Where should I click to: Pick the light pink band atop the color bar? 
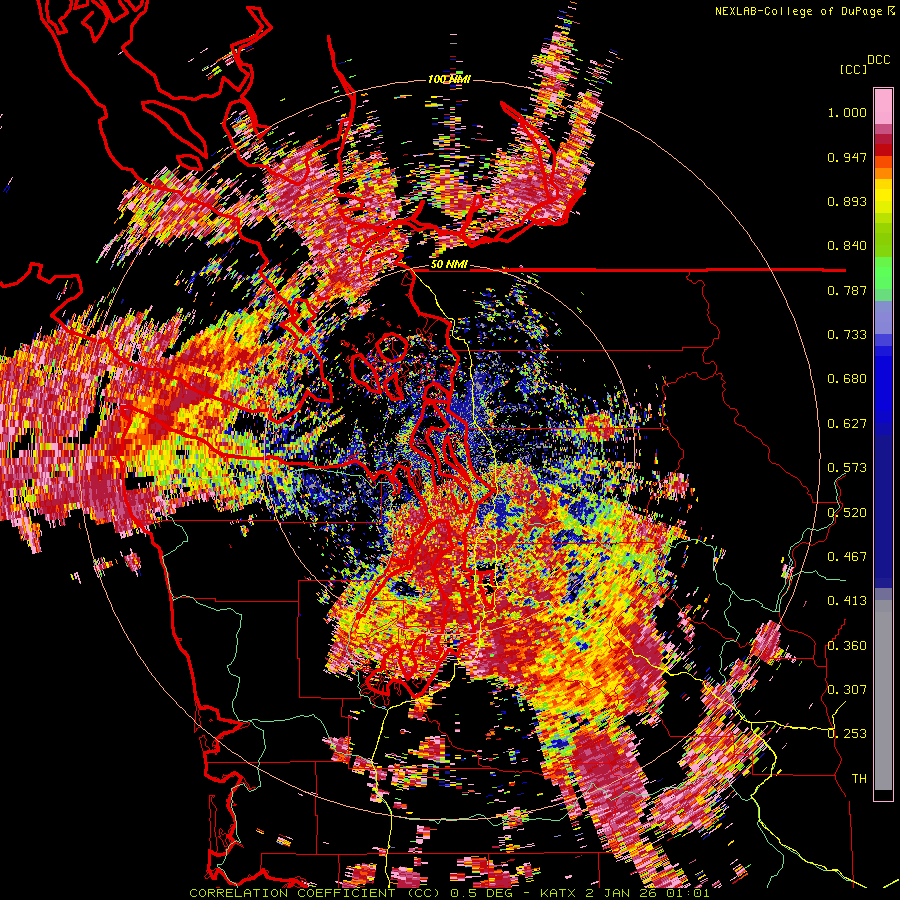(x=883, y=106)
